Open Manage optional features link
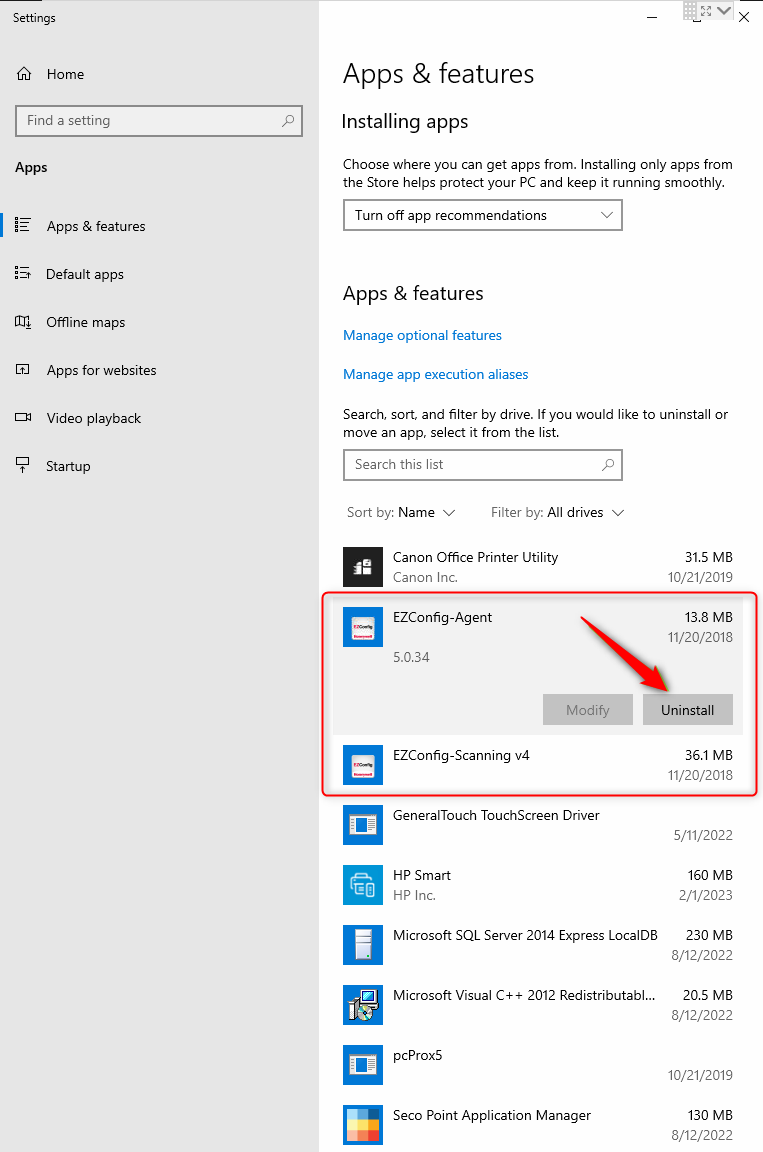 click(422, 335)
